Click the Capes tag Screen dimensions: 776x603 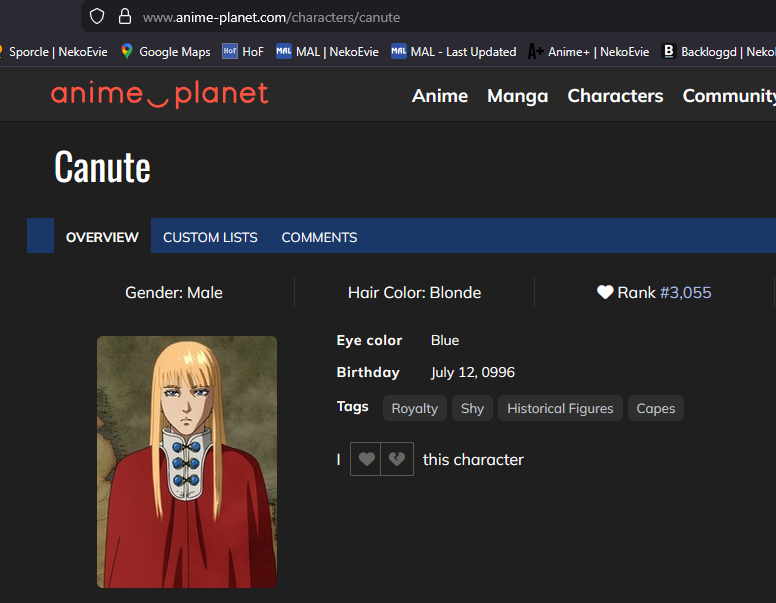pos(656,408)
